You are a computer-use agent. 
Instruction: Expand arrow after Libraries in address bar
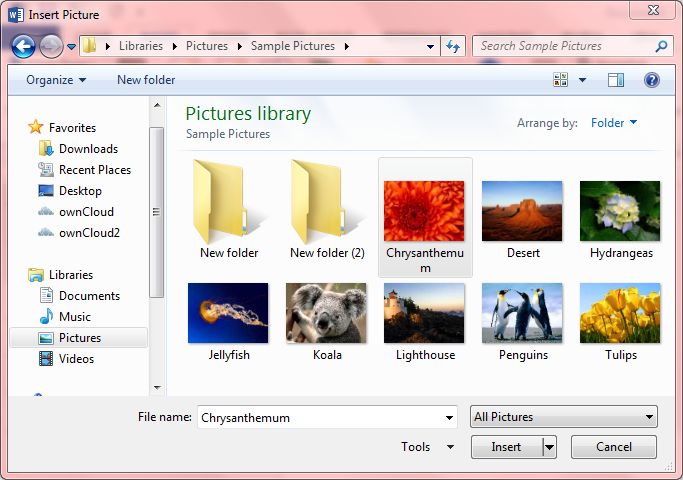[x=175, y=46]
